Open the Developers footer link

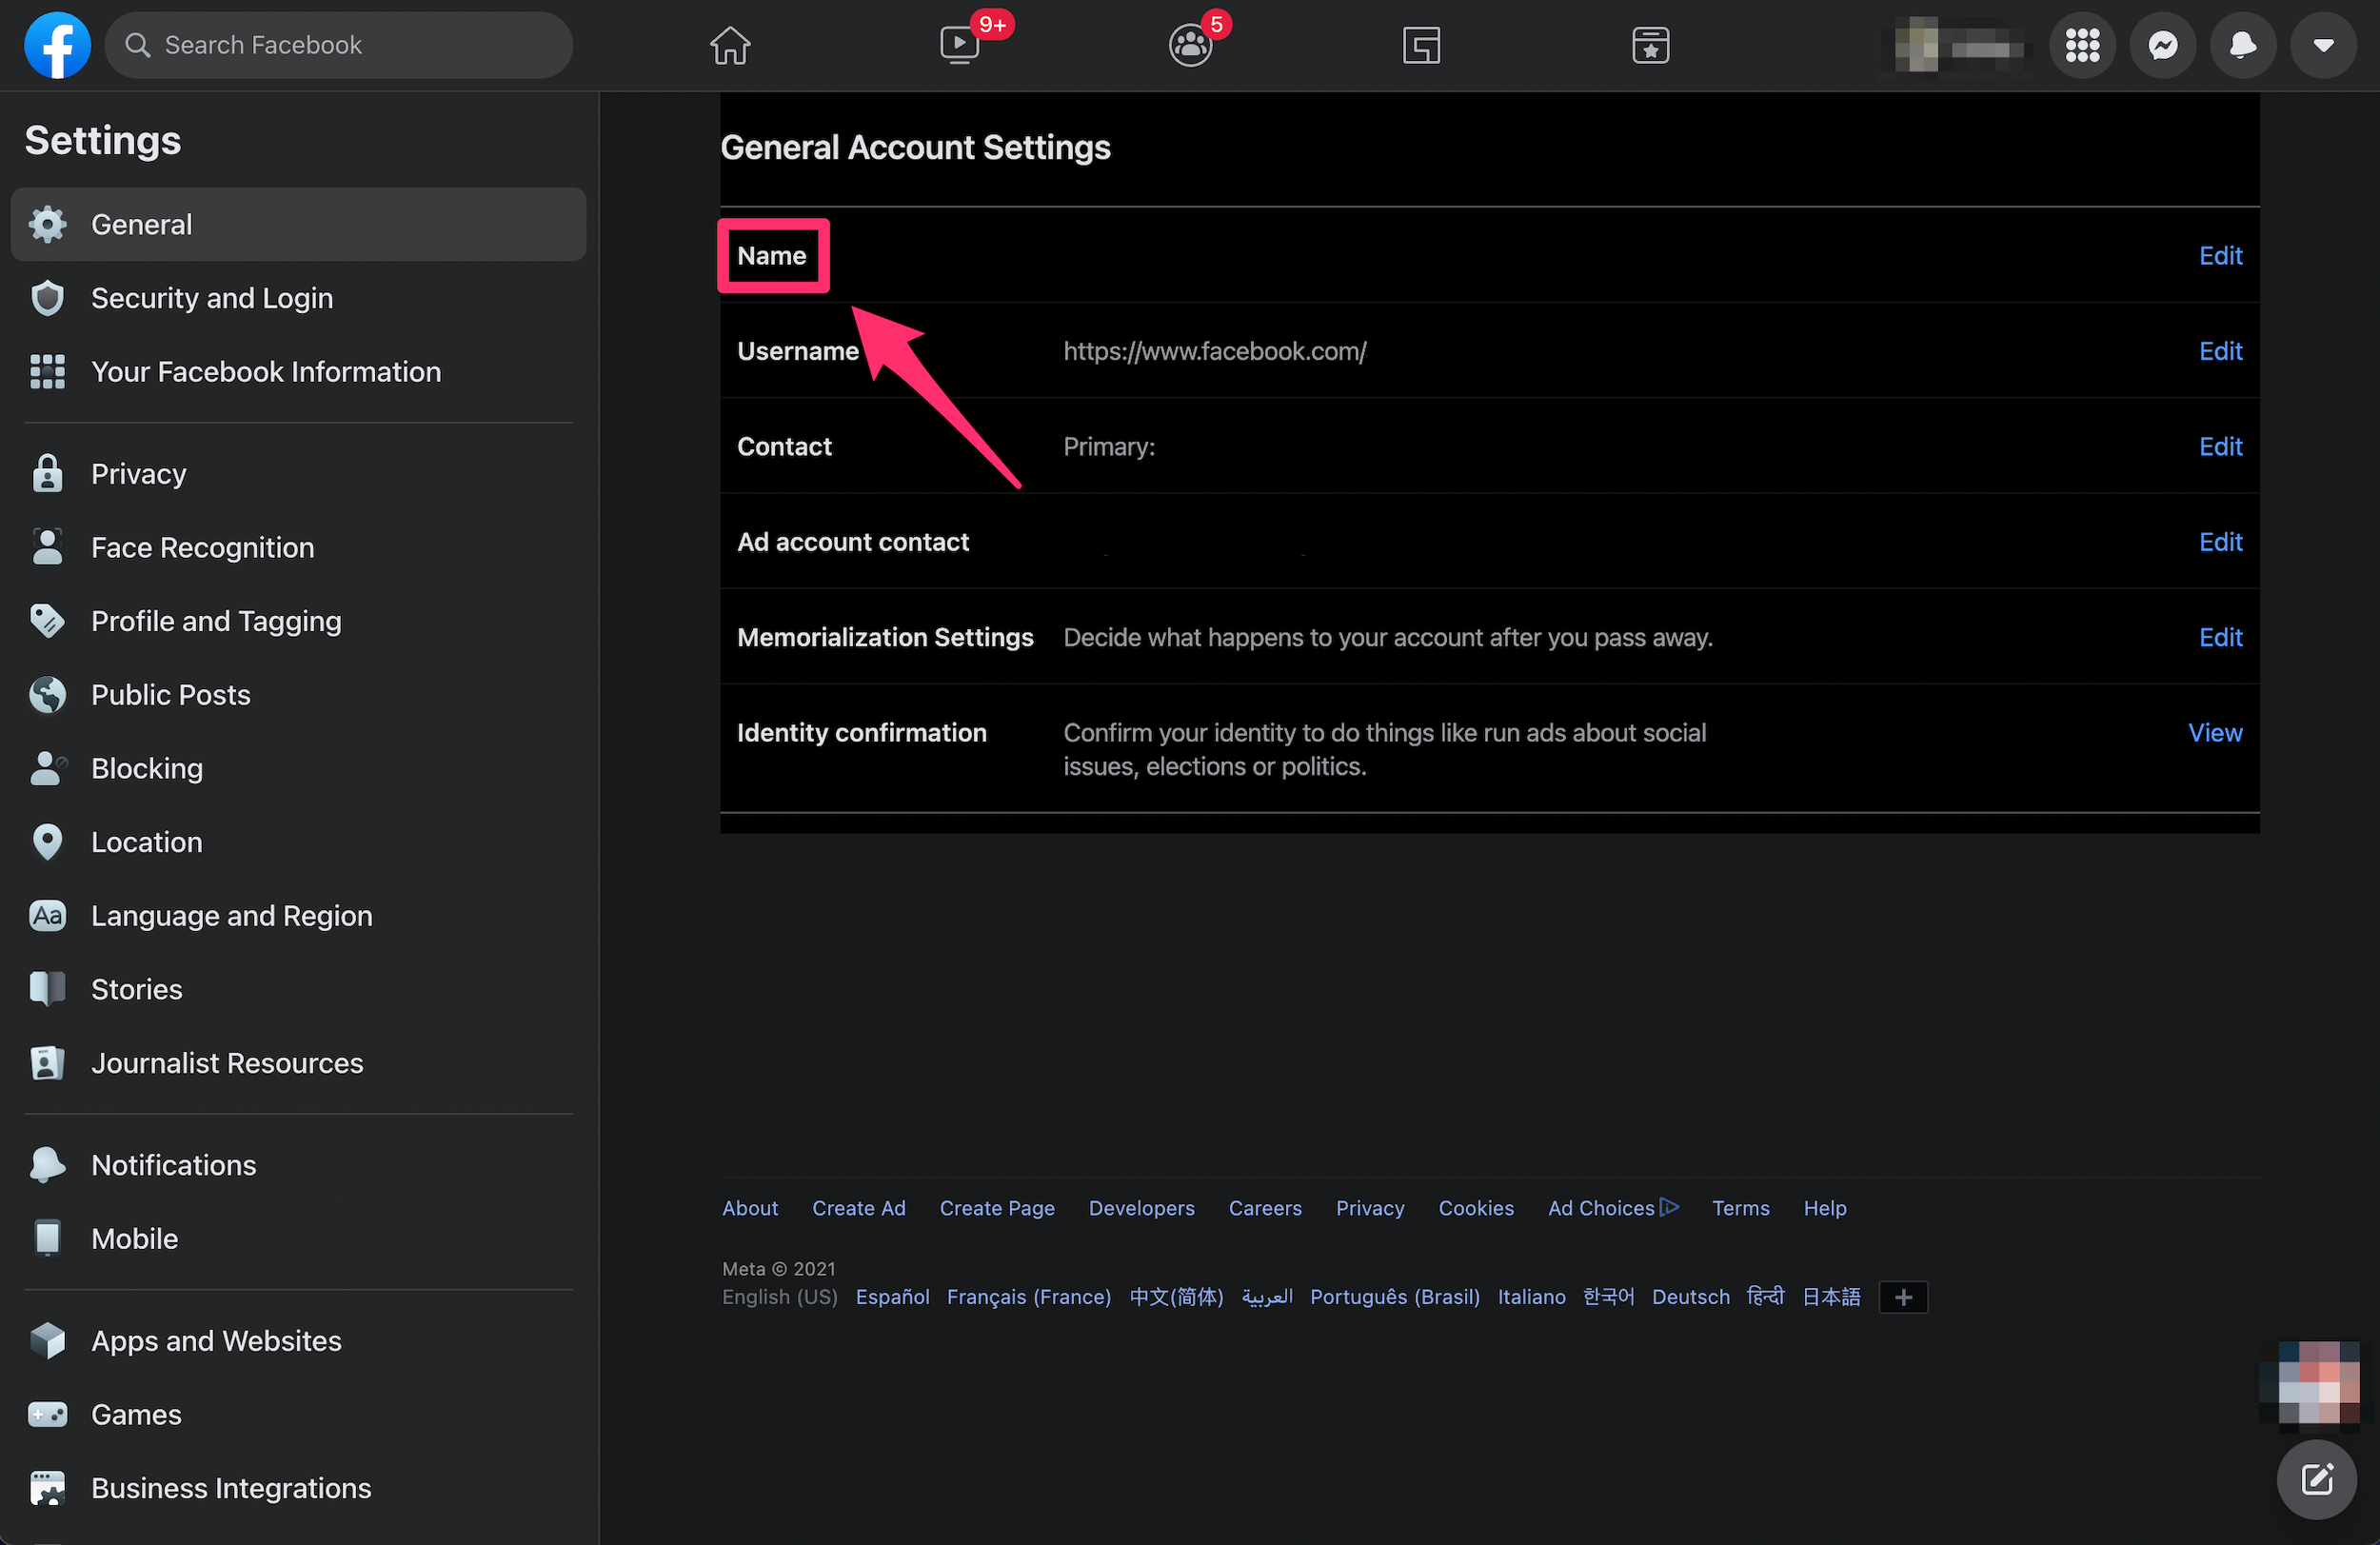click(1142, 1209)
